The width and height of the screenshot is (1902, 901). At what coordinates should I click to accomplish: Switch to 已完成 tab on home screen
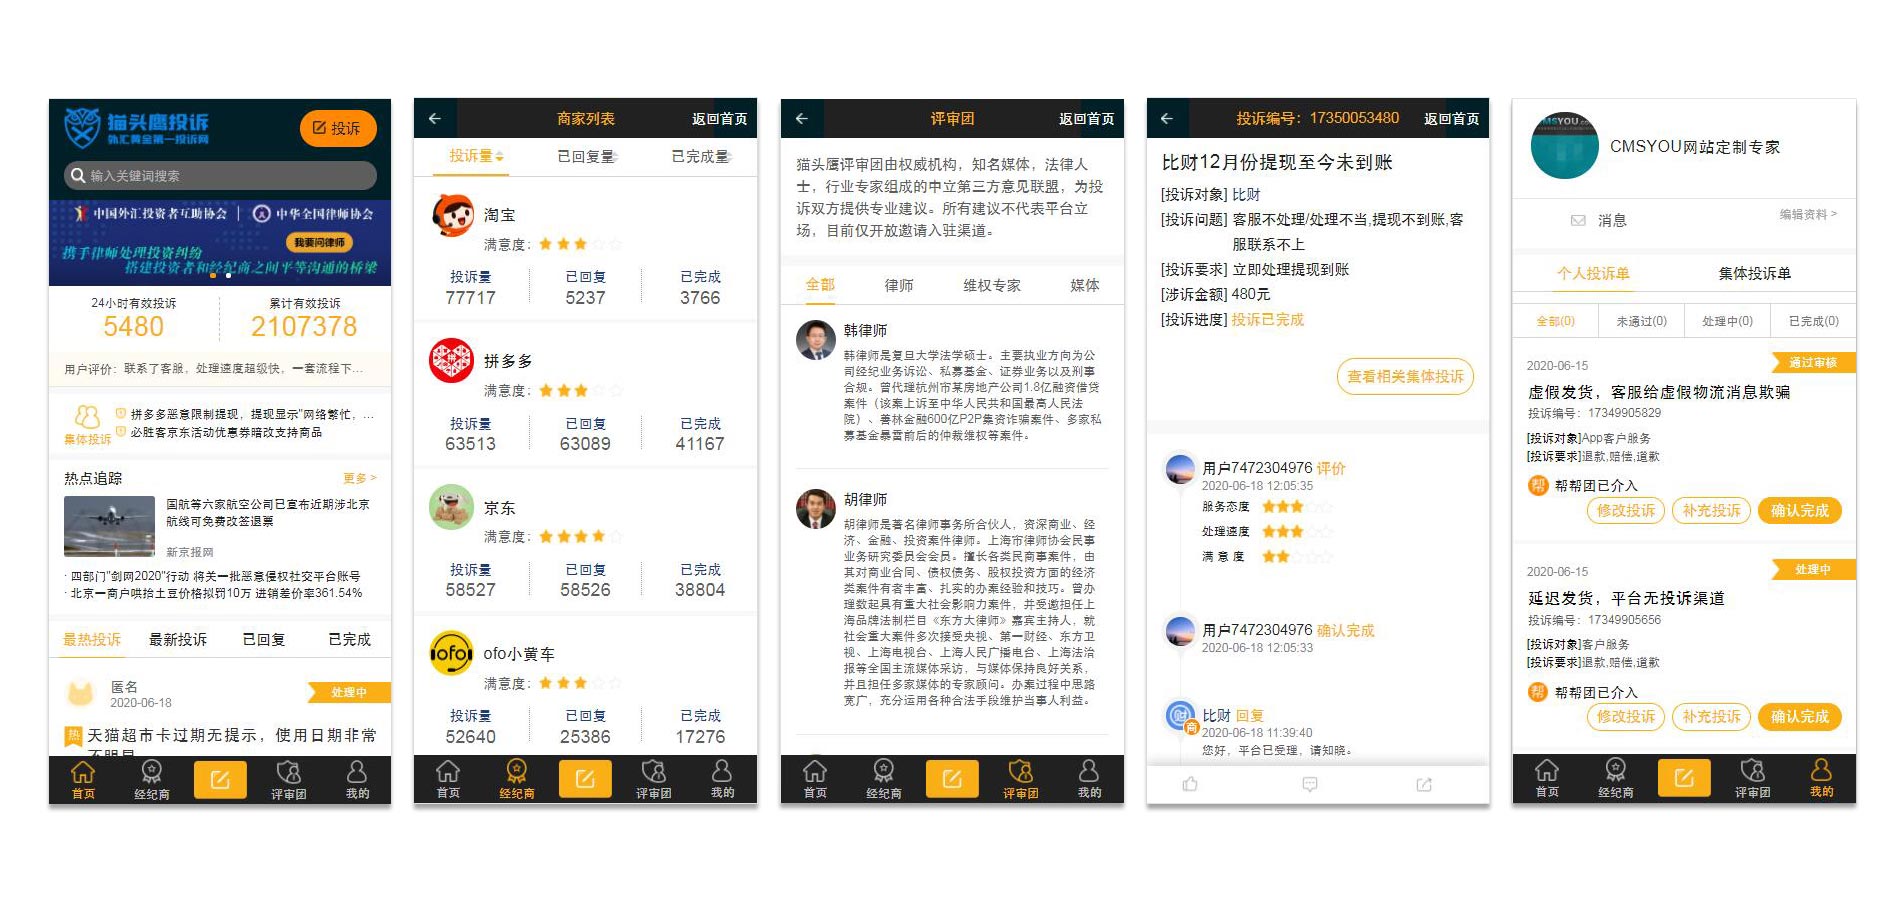tap(349, 639)
